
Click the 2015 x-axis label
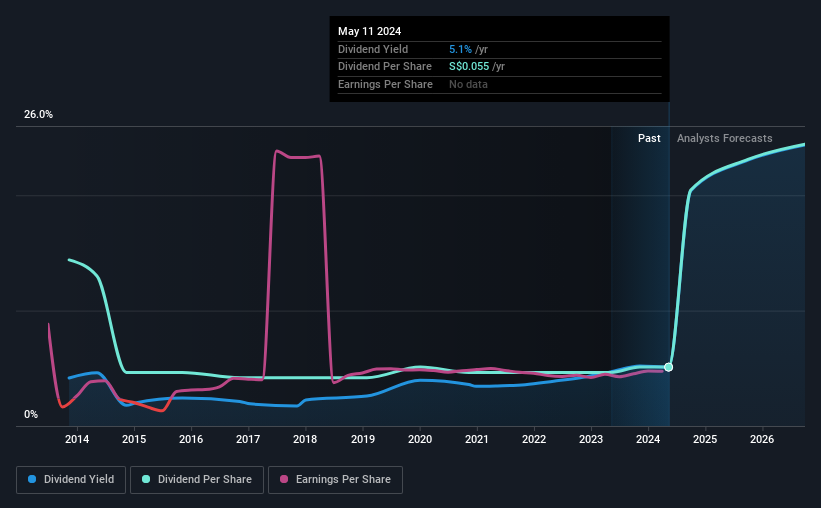tap(134, 439)
